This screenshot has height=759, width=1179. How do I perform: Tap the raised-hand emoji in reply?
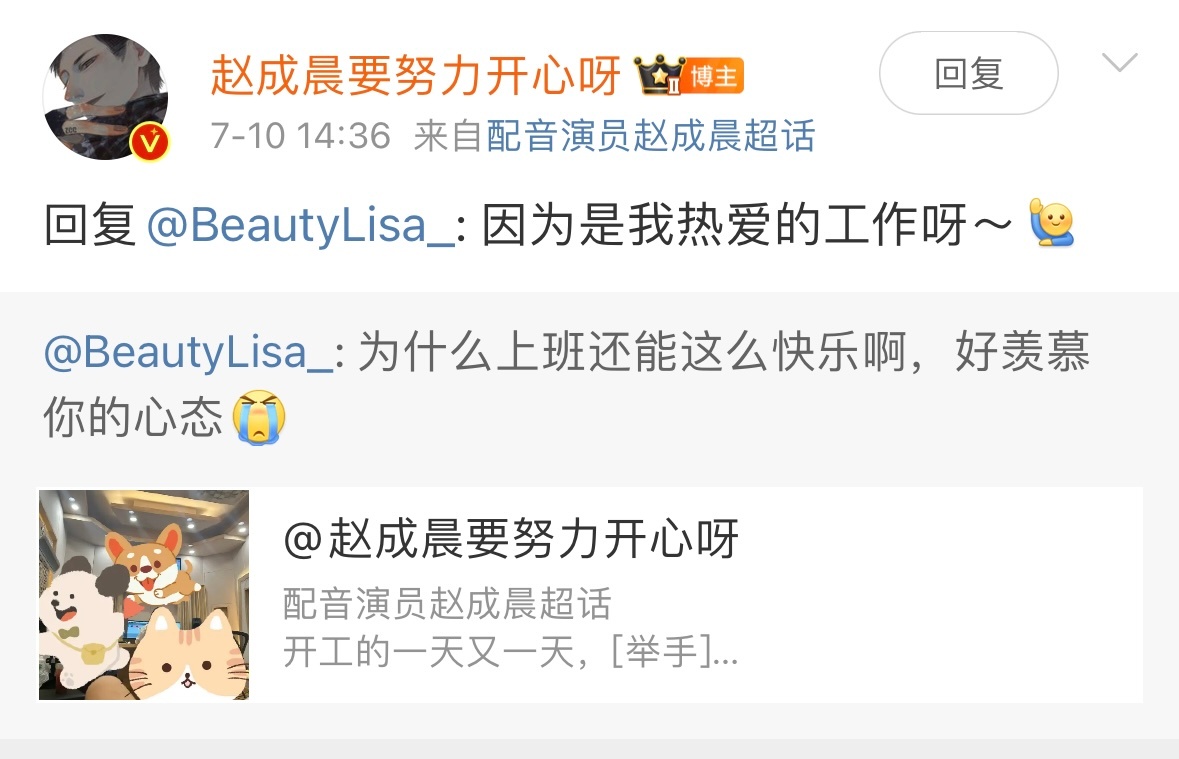tap(1051, 223)
